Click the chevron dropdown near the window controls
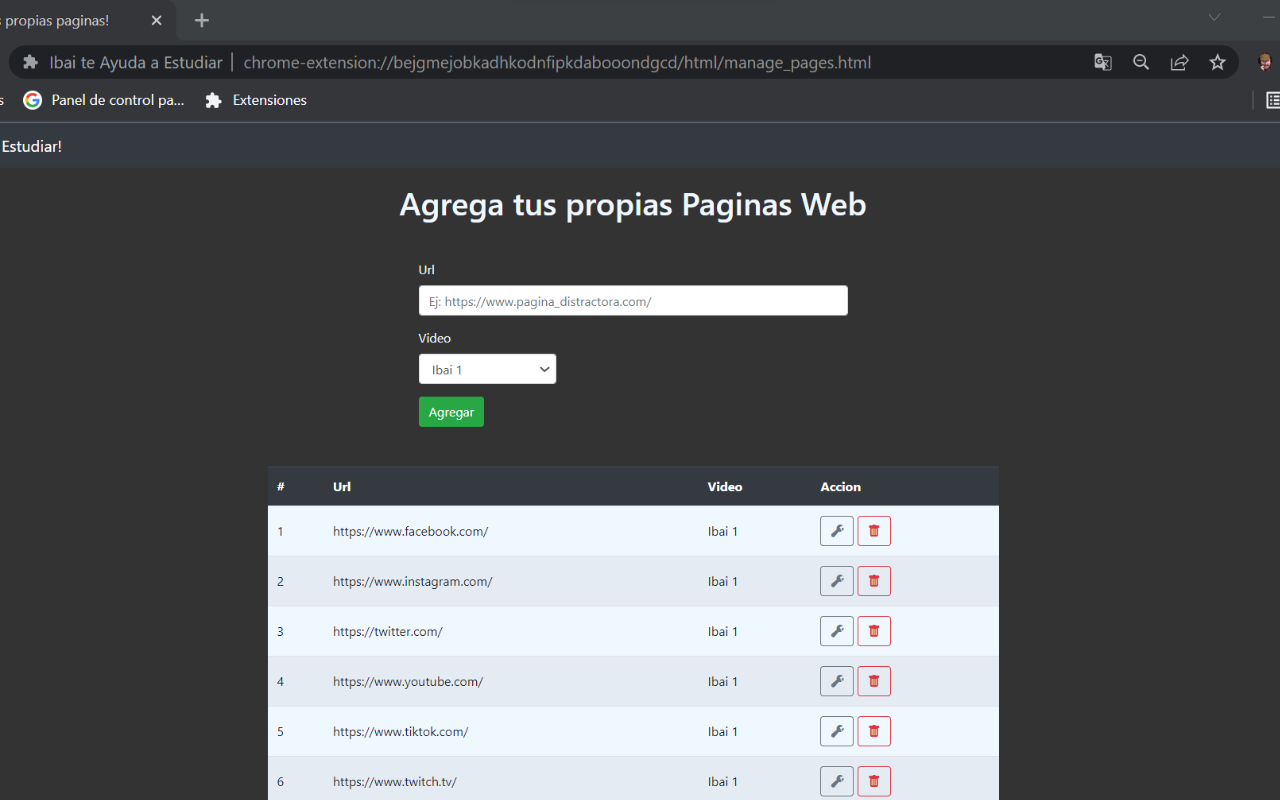The image size is (1280, 800). coord(1214,17)
